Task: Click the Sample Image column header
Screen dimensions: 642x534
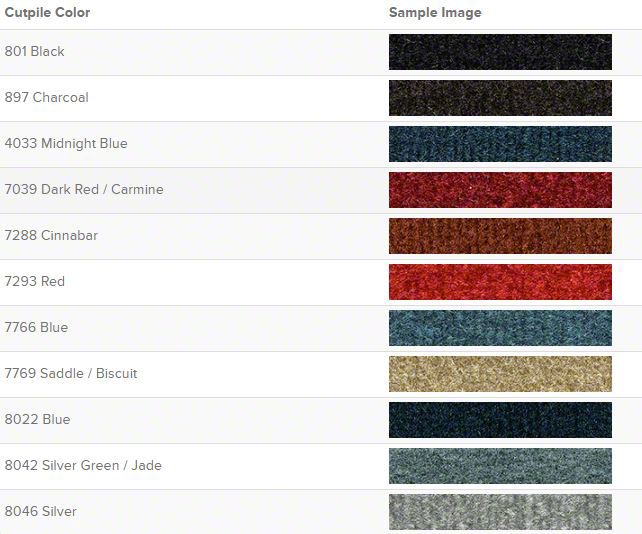Action: 435,13
